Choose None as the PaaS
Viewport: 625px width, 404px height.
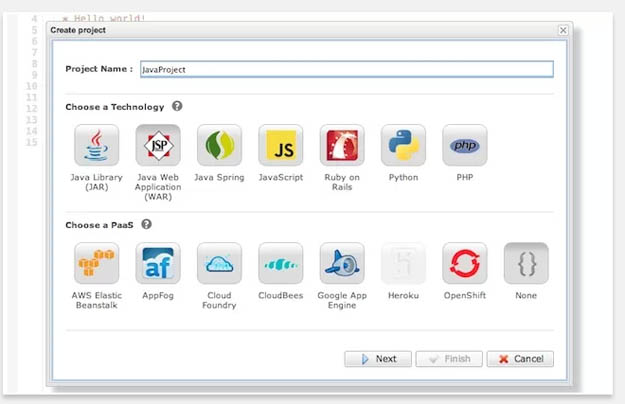tap(526, 263)
